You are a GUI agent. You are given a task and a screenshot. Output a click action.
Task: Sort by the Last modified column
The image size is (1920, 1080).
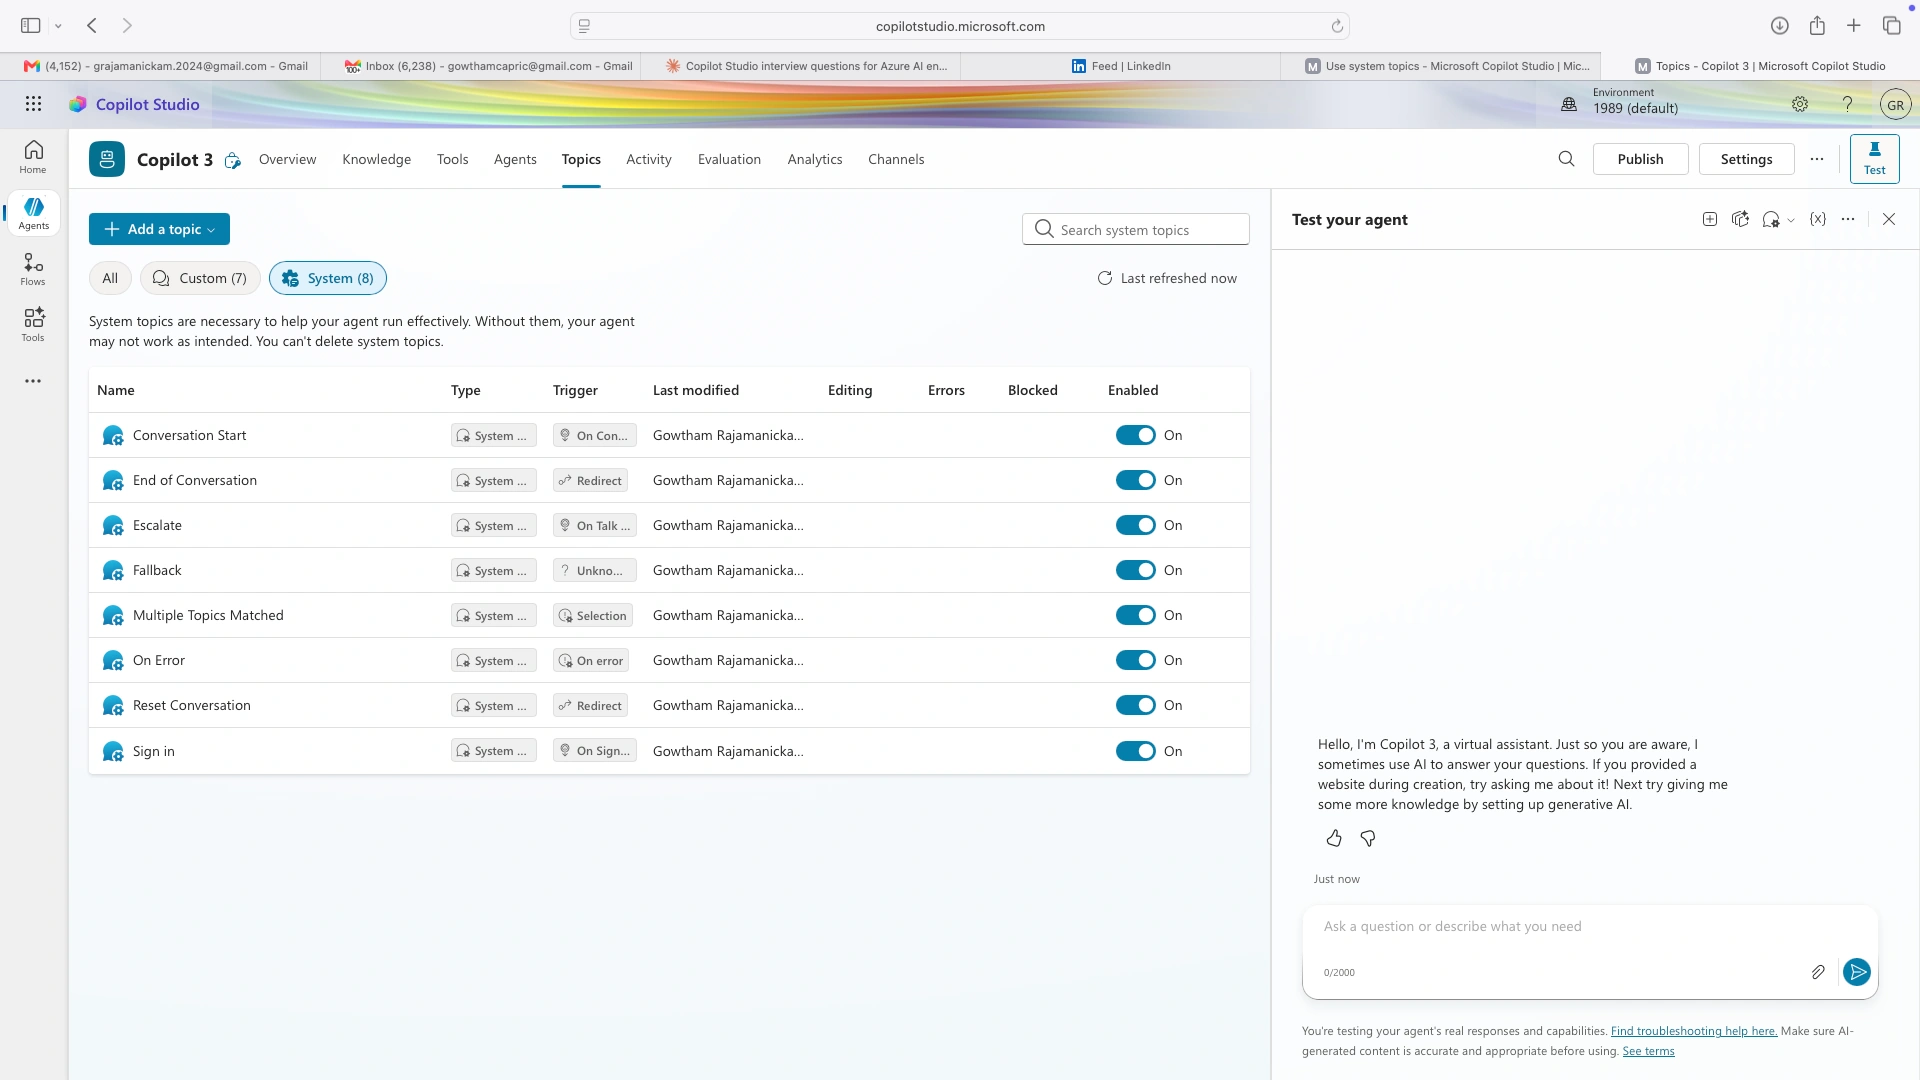point(696,390)
